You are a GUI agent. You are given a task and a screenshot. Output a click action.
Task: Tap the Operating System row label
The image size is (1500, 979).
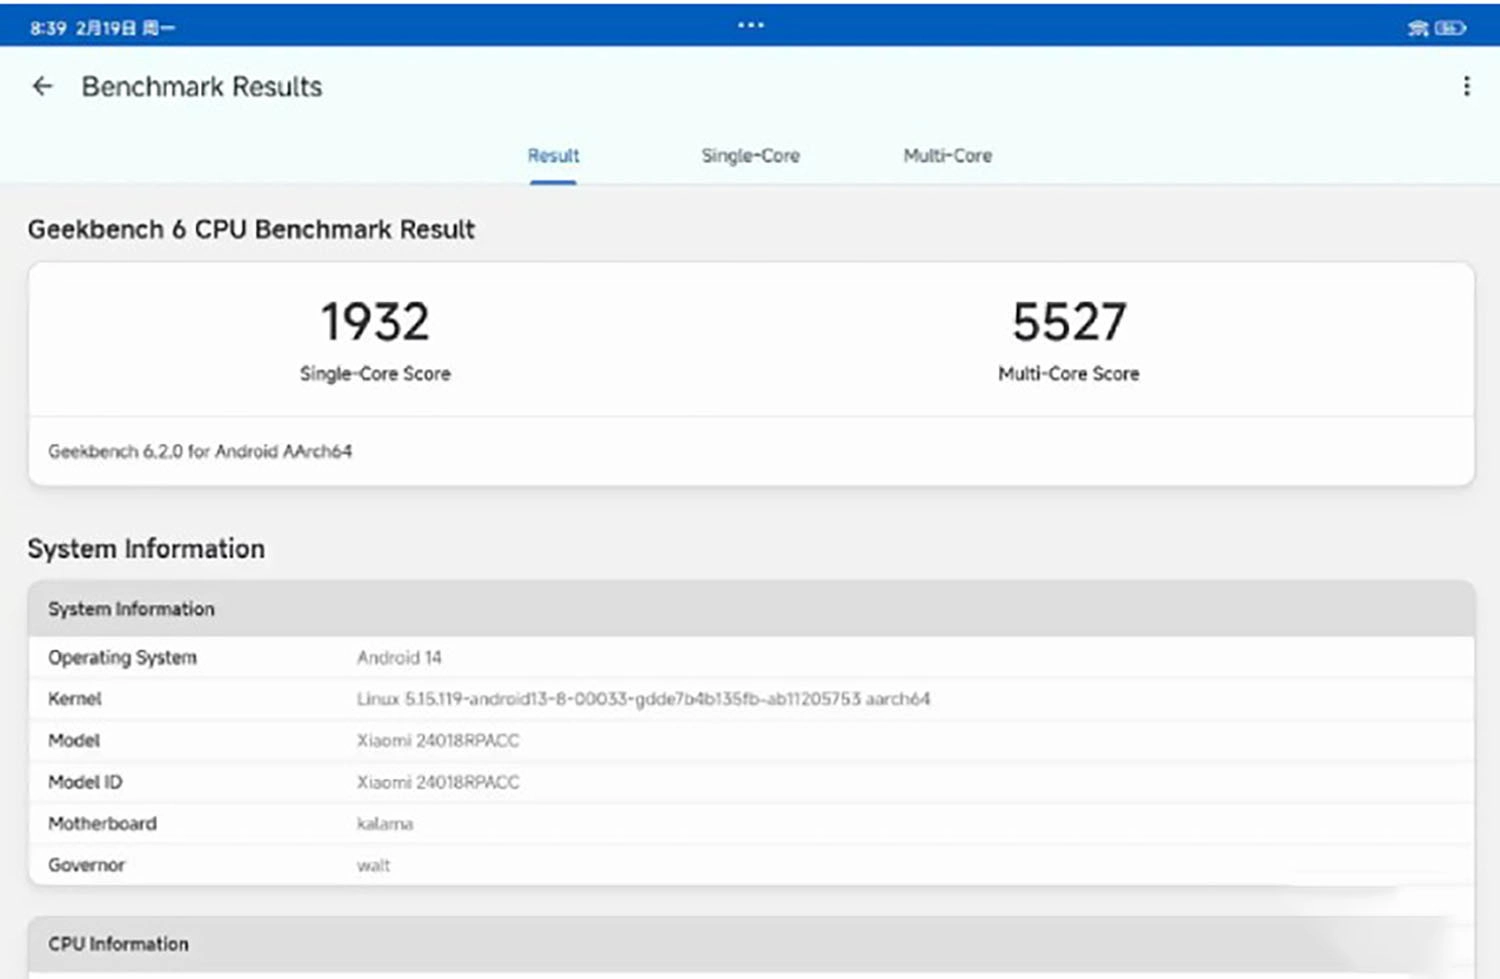(x=122, y=658)
